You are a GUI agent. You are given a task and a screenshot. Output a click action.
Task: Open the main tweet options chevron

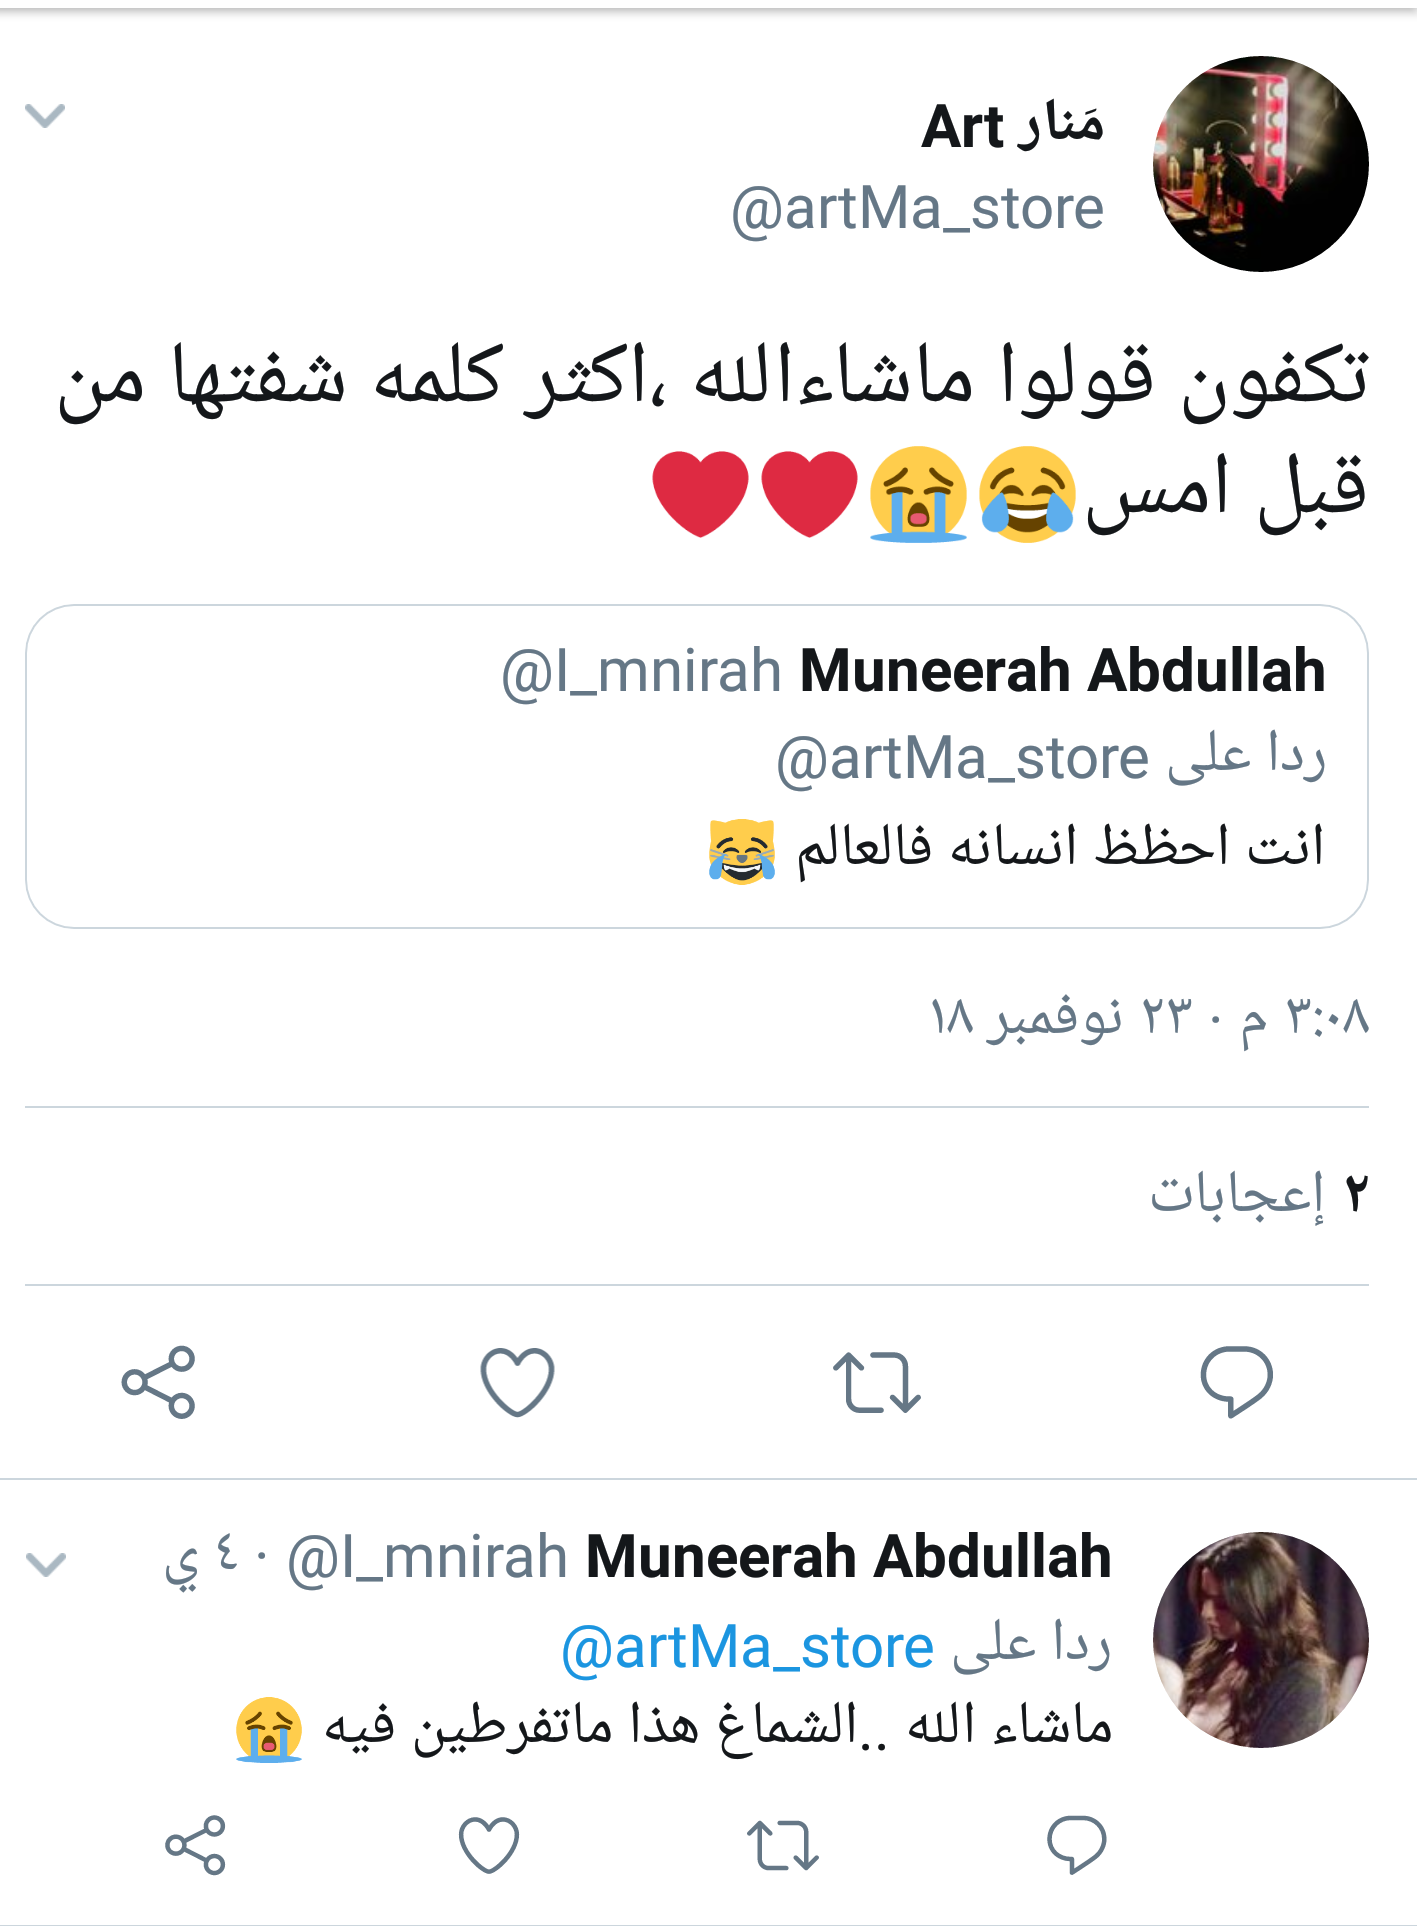click(45, 116)
